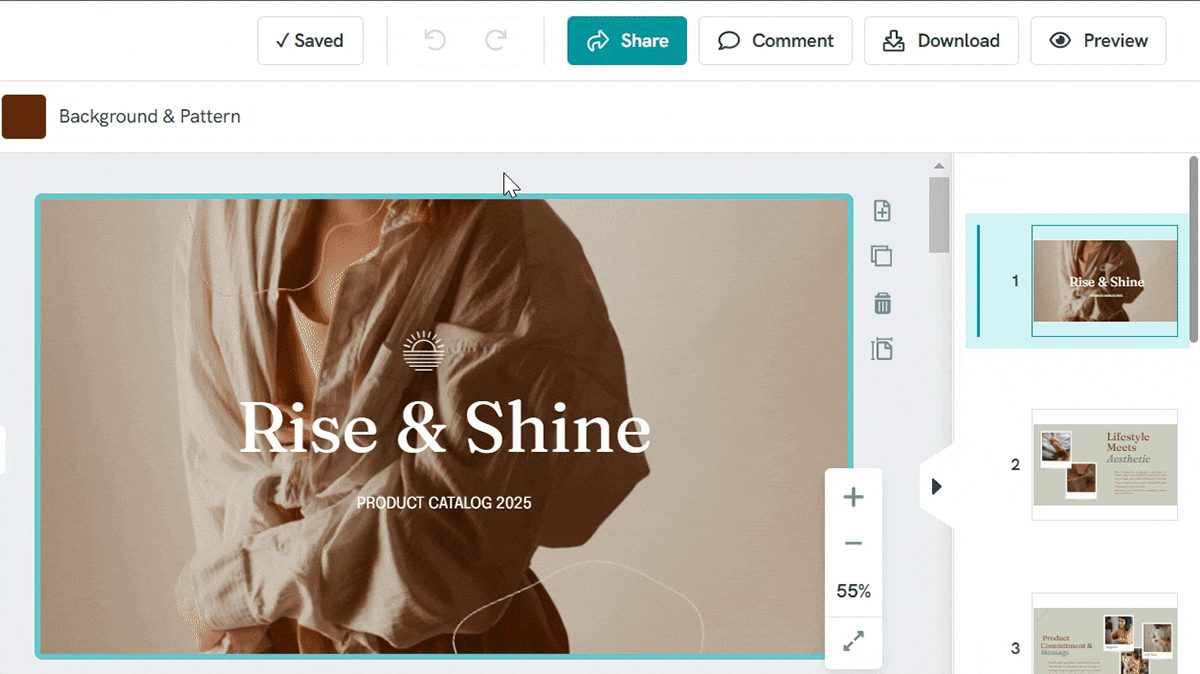Open the zoom level 55% selector

tap(853, 590)
